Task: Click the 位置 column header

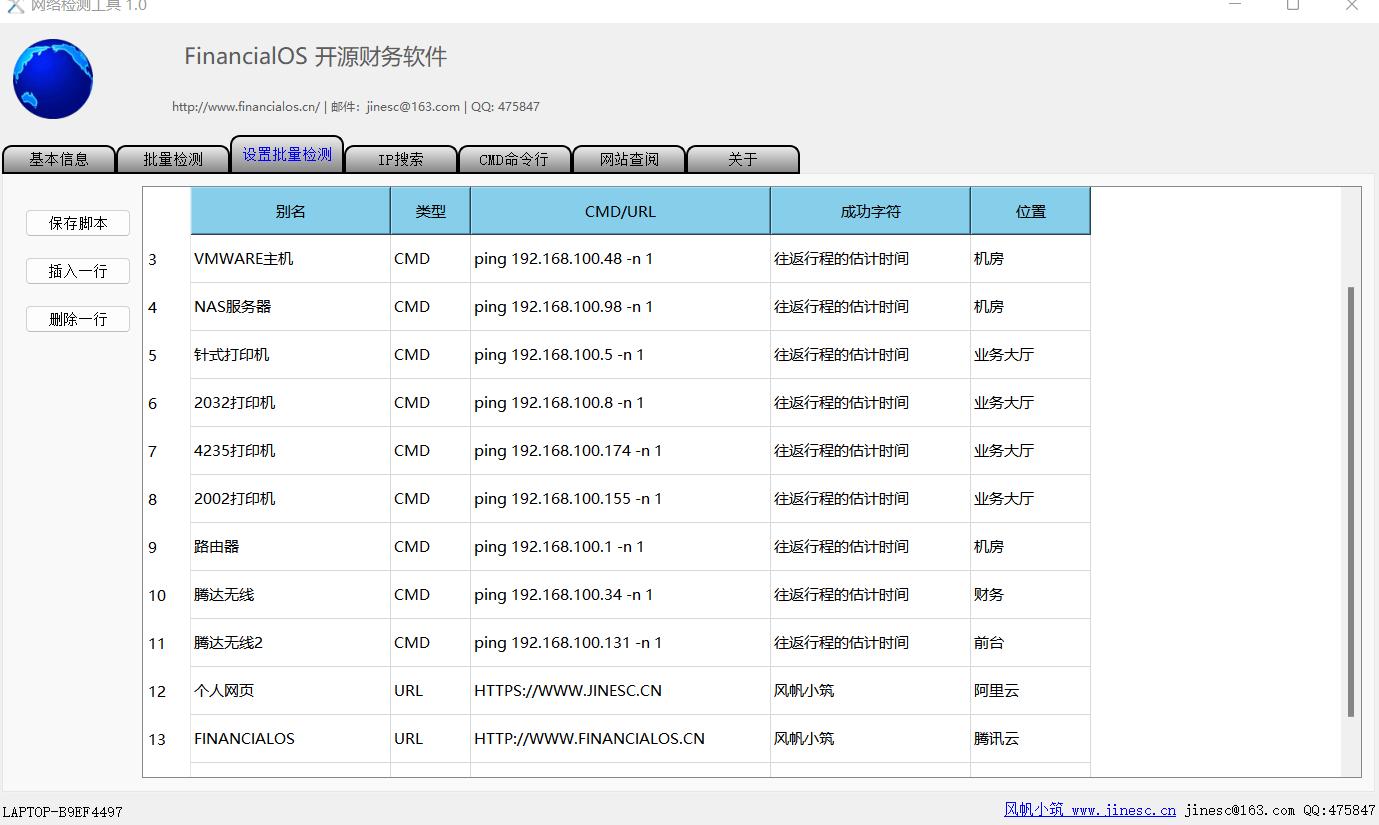Action: [x=1029, y=210]
